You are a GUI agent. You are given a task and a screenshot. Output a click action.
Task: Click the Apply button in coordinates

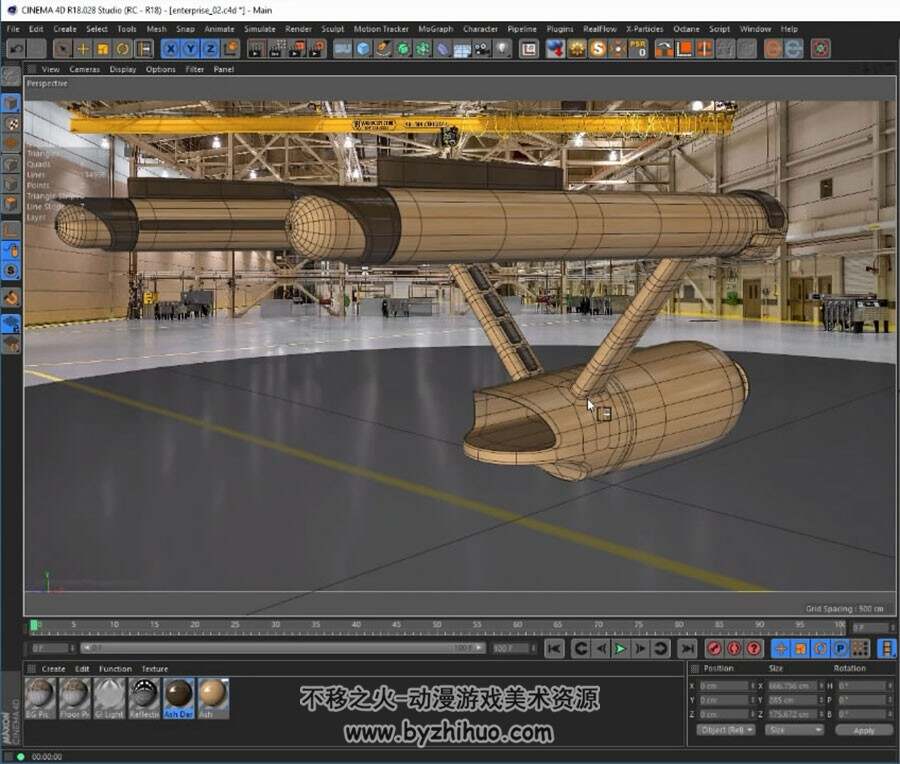[864, 730]
